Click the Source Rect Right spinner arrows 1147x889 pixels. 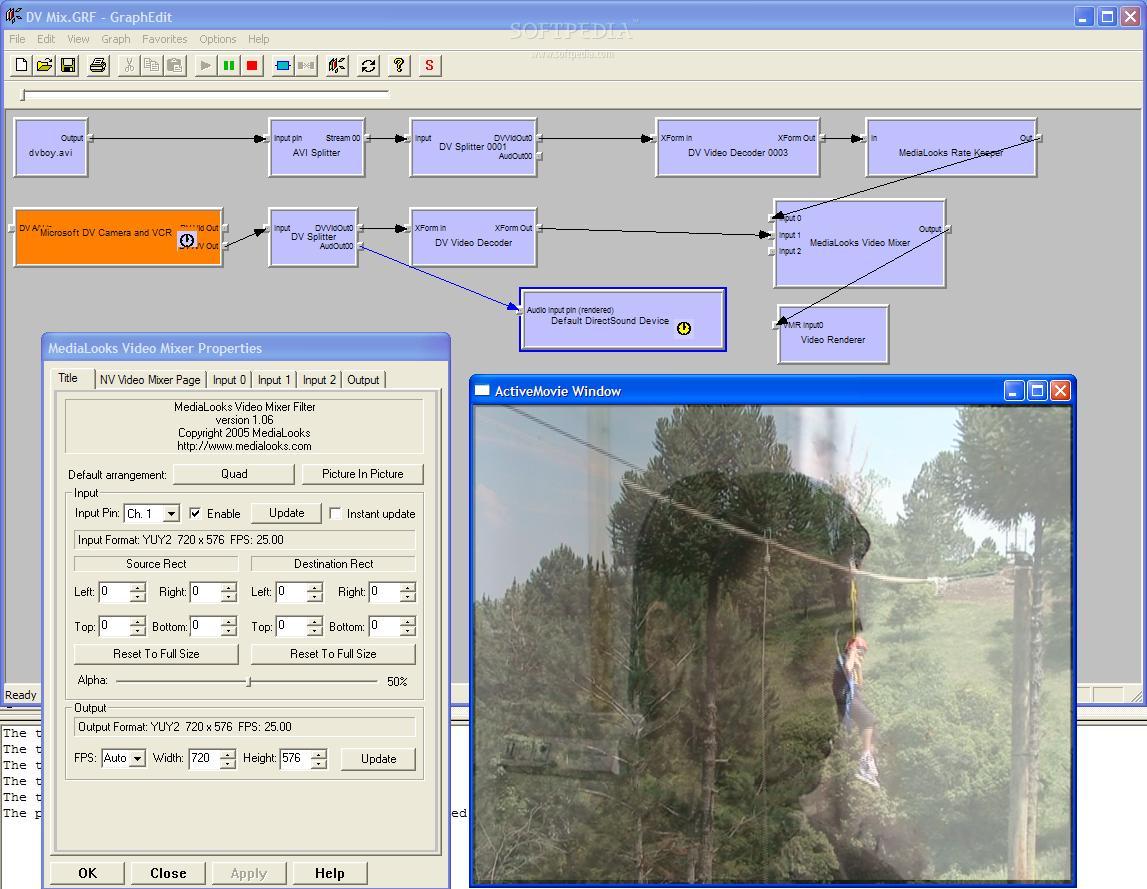[228, 592]
